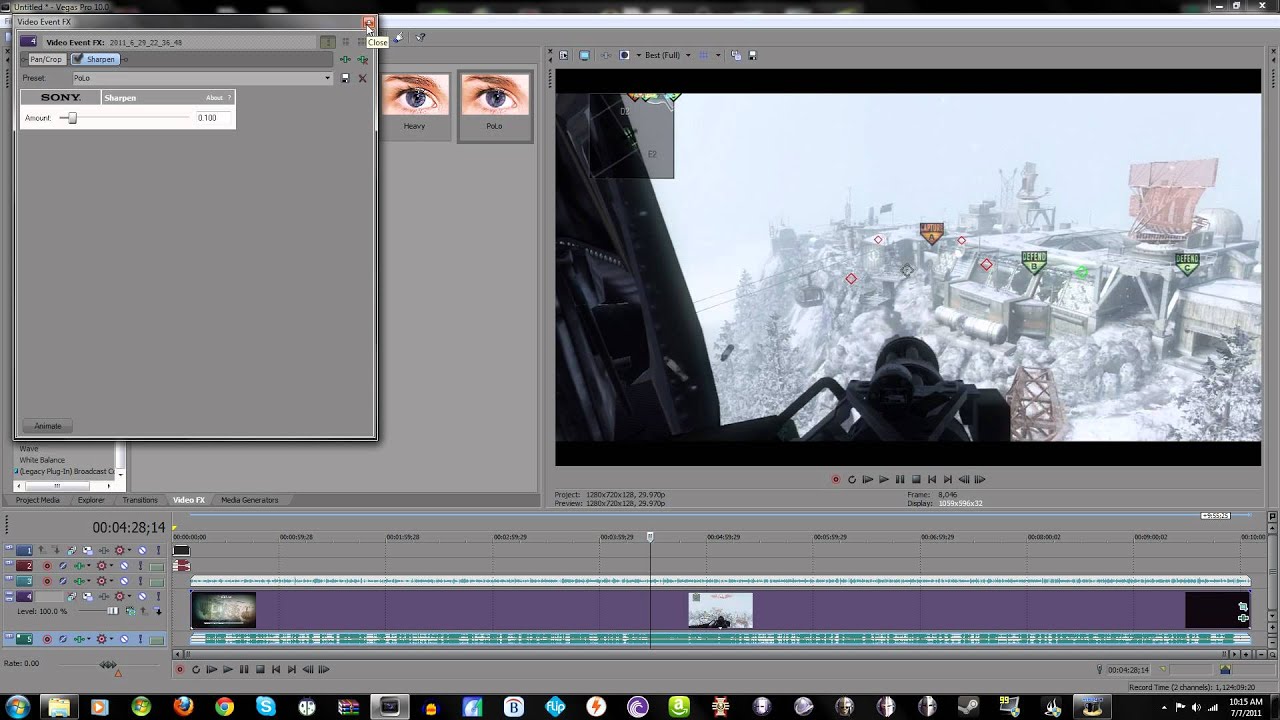
Task: Open the Project Video Properties icon in preview
Action: click(x=563, y=55)
